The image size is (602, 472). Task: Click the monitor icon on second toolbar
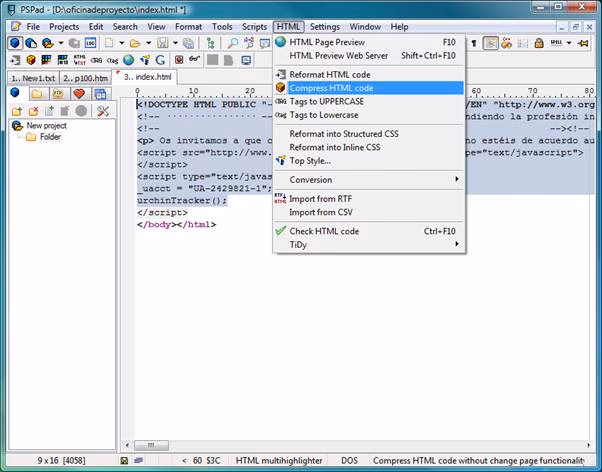coord(246,60)
